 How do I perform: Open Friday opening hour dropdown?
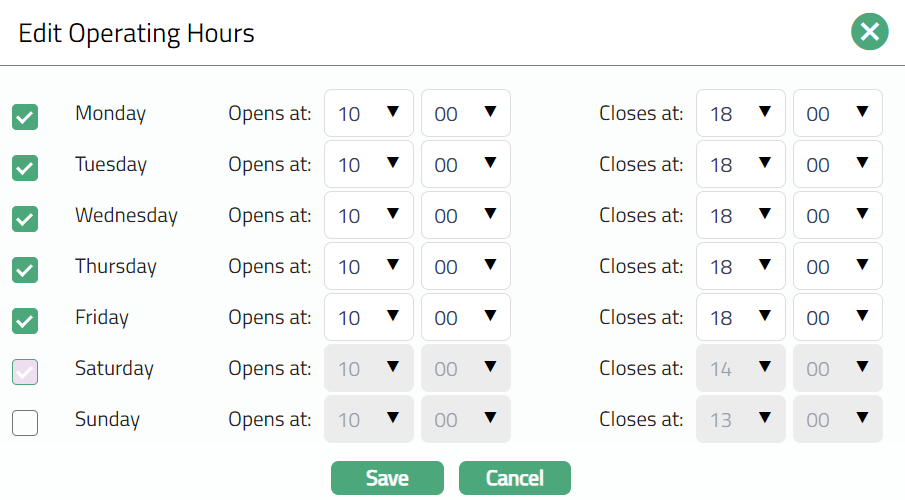tap(368, 317)
